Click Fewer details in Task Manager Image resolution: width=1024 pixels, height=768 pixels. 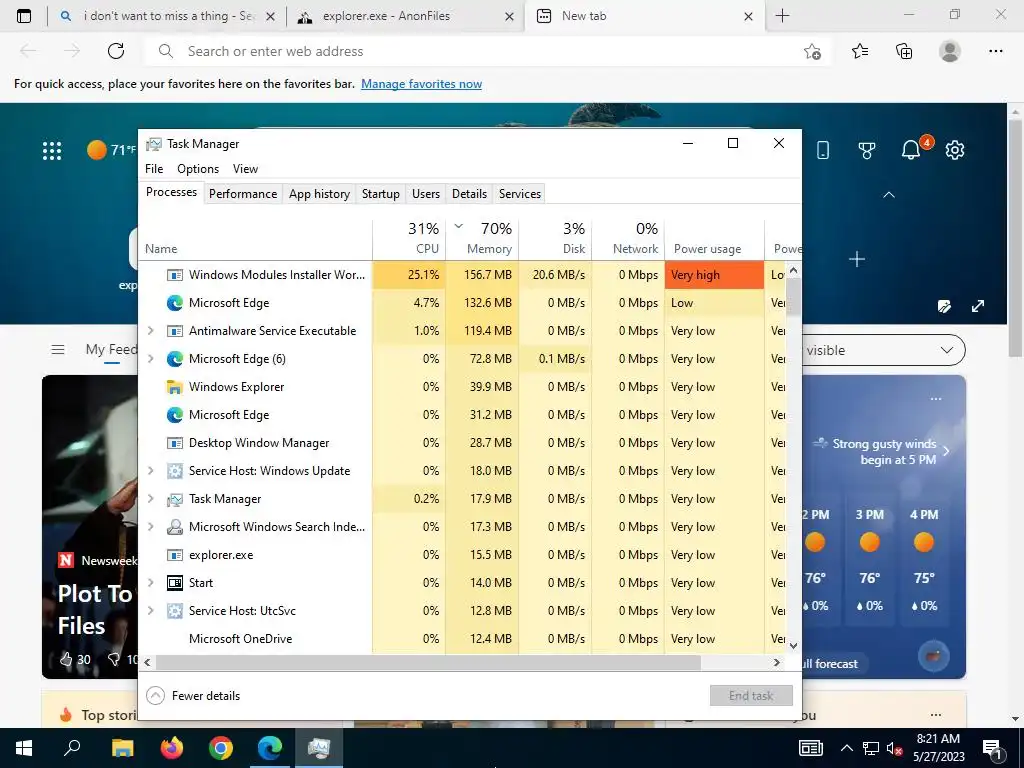193,696
